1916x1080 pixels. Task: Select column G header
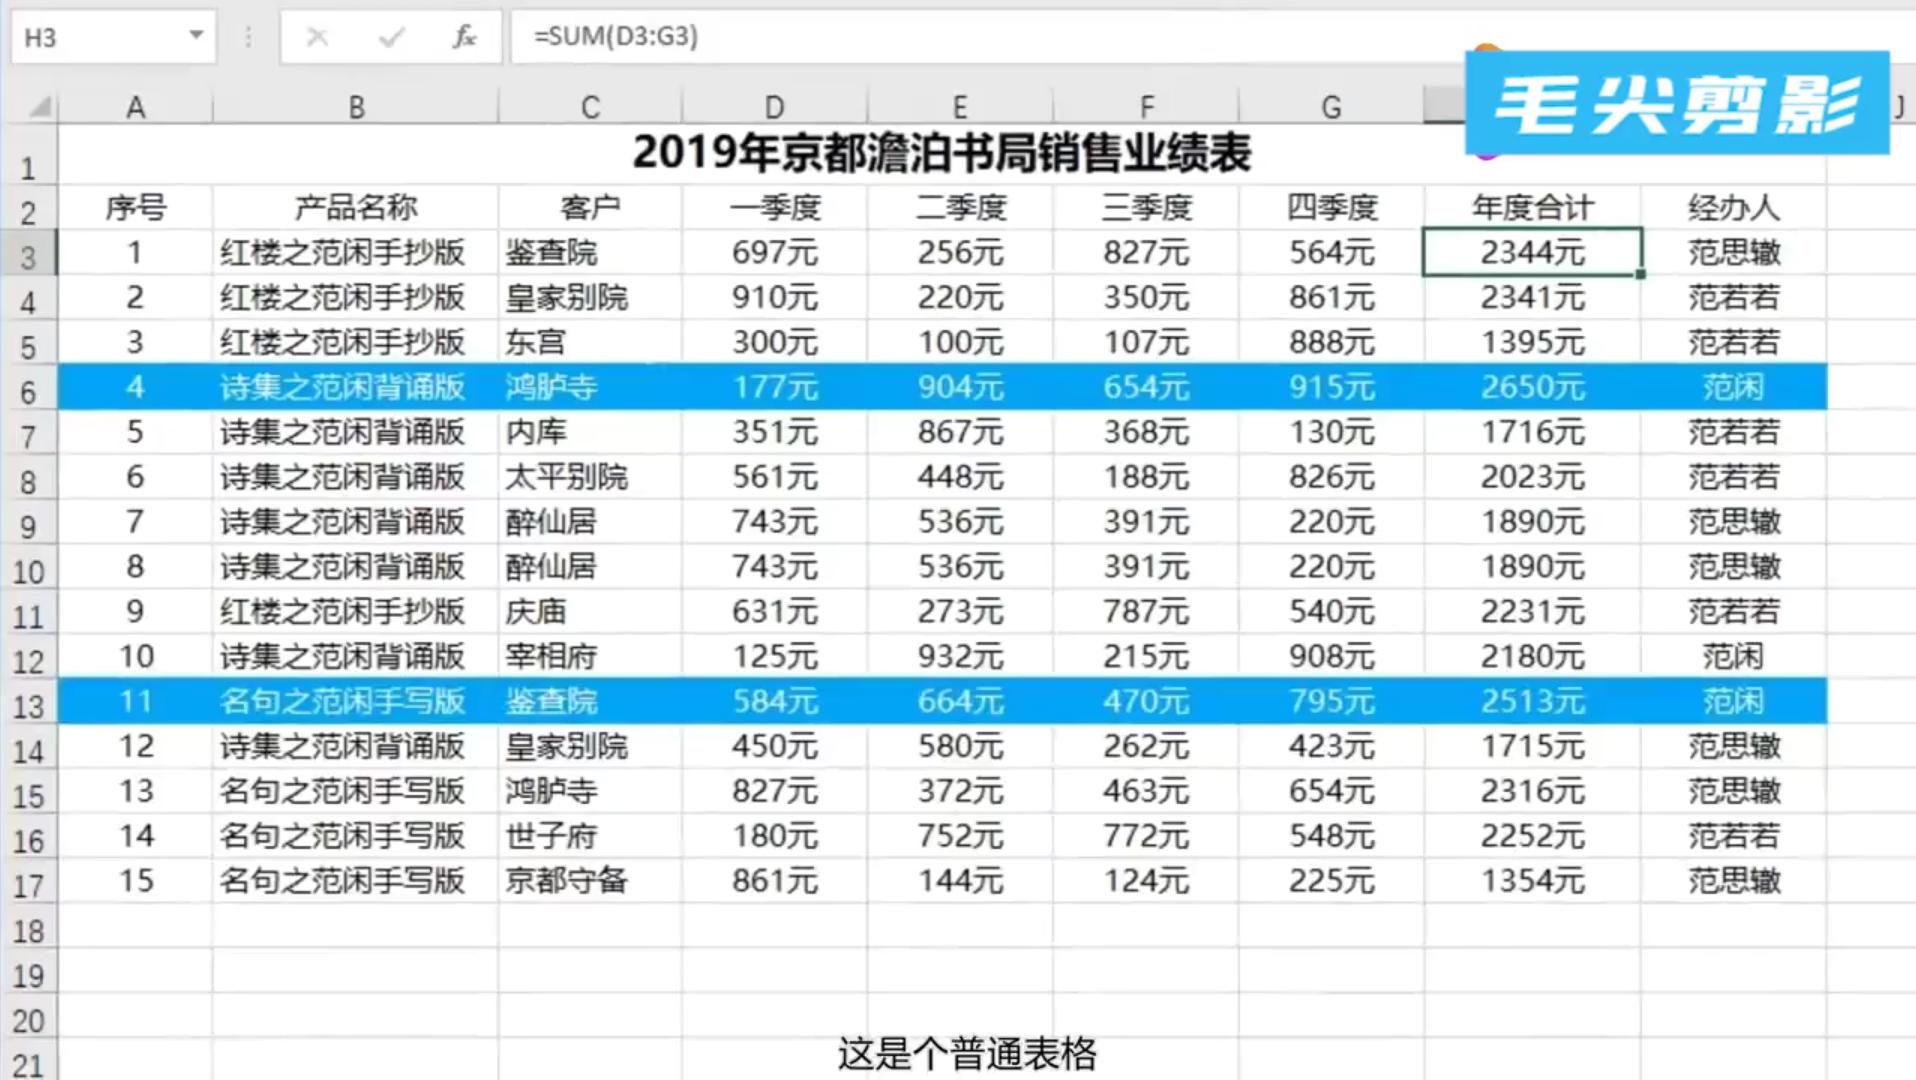(x=1331, y=106)
